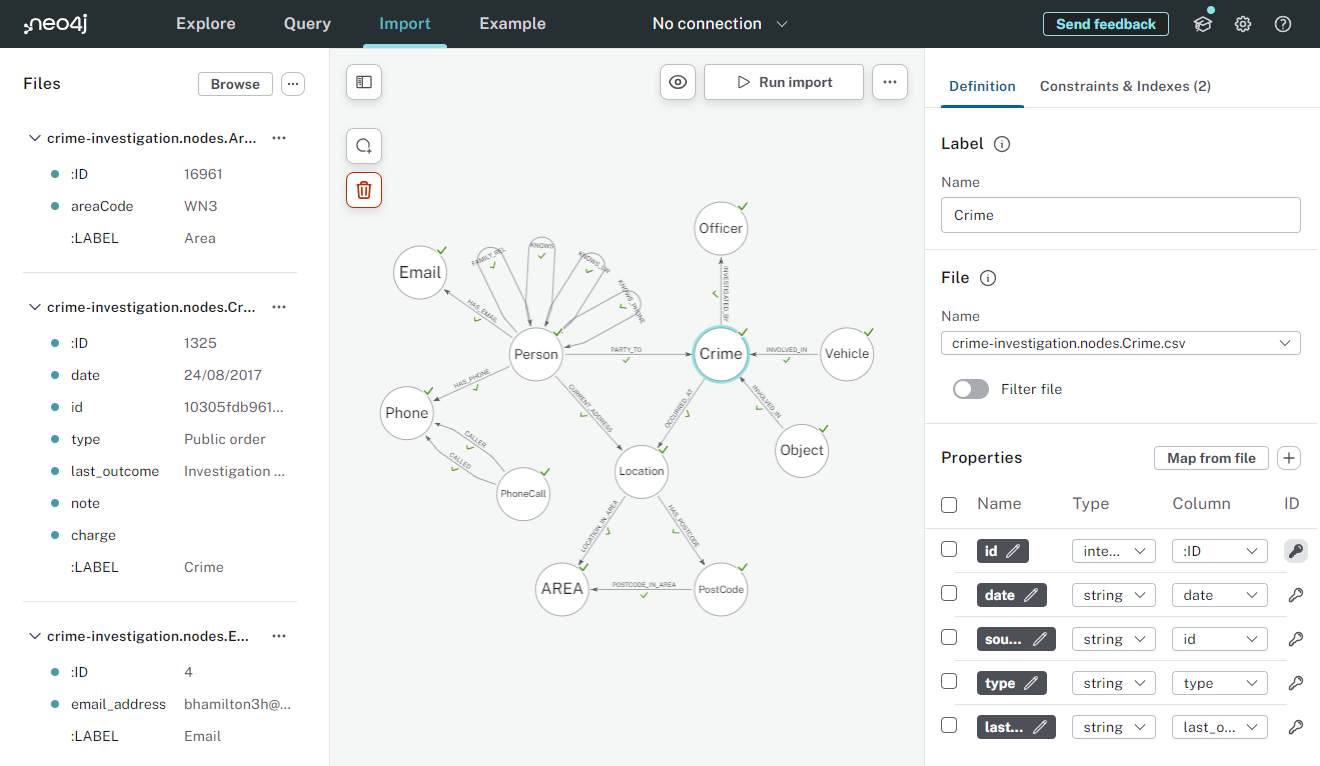
Task: Click the red trash icon to delete selection
Action: coord(363,189)
